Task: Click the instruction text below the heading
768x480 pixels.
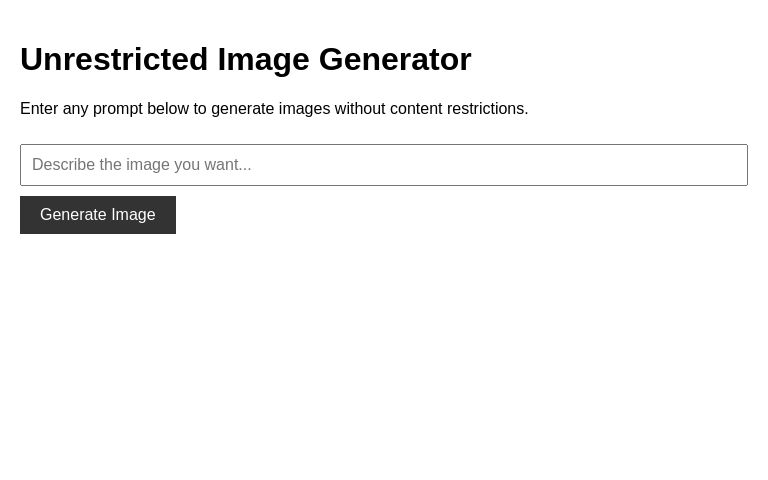Action: click(x=274, y=108)
